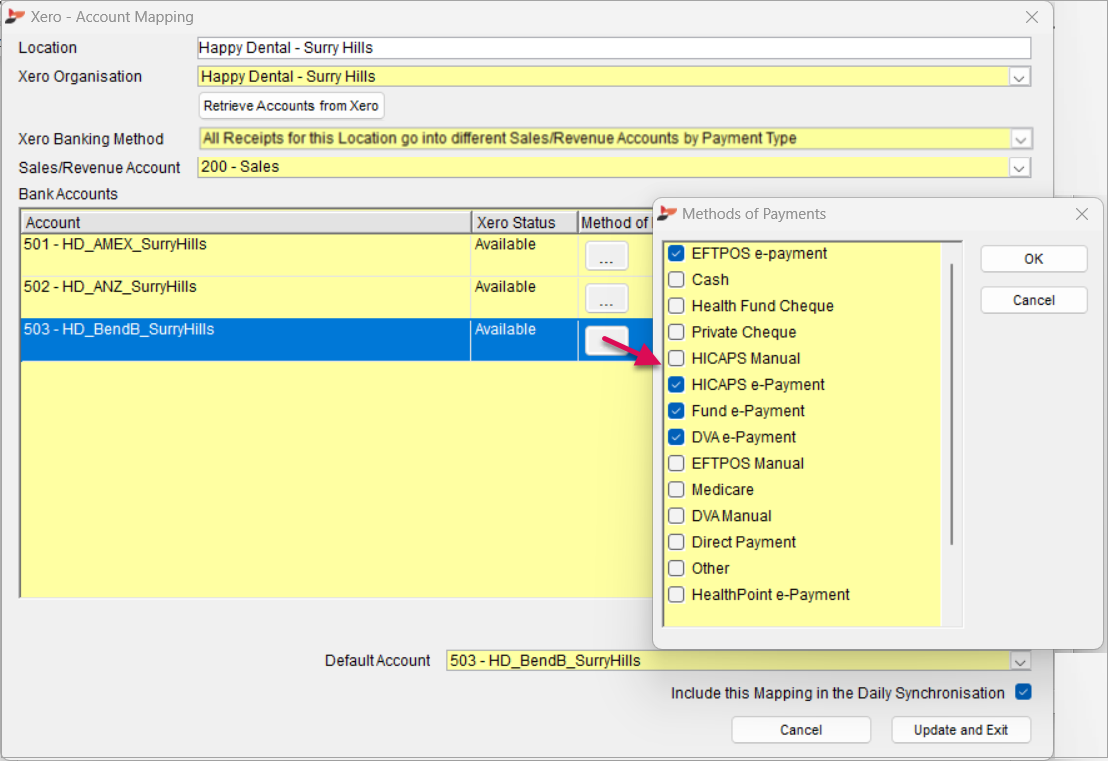The width and height of the screenshot is (1108, 761).
Task: Open payment methods for 501 HD_AMEX row
Action: point(606,256)
